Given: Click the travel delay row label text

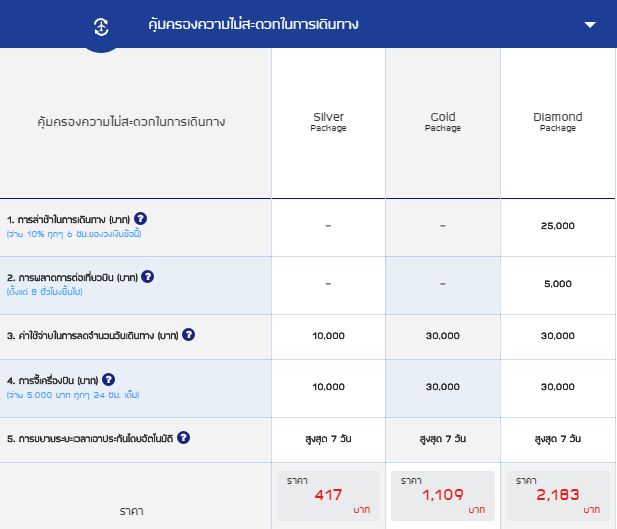Looking at the screenshot, I should tap(70, 219).
